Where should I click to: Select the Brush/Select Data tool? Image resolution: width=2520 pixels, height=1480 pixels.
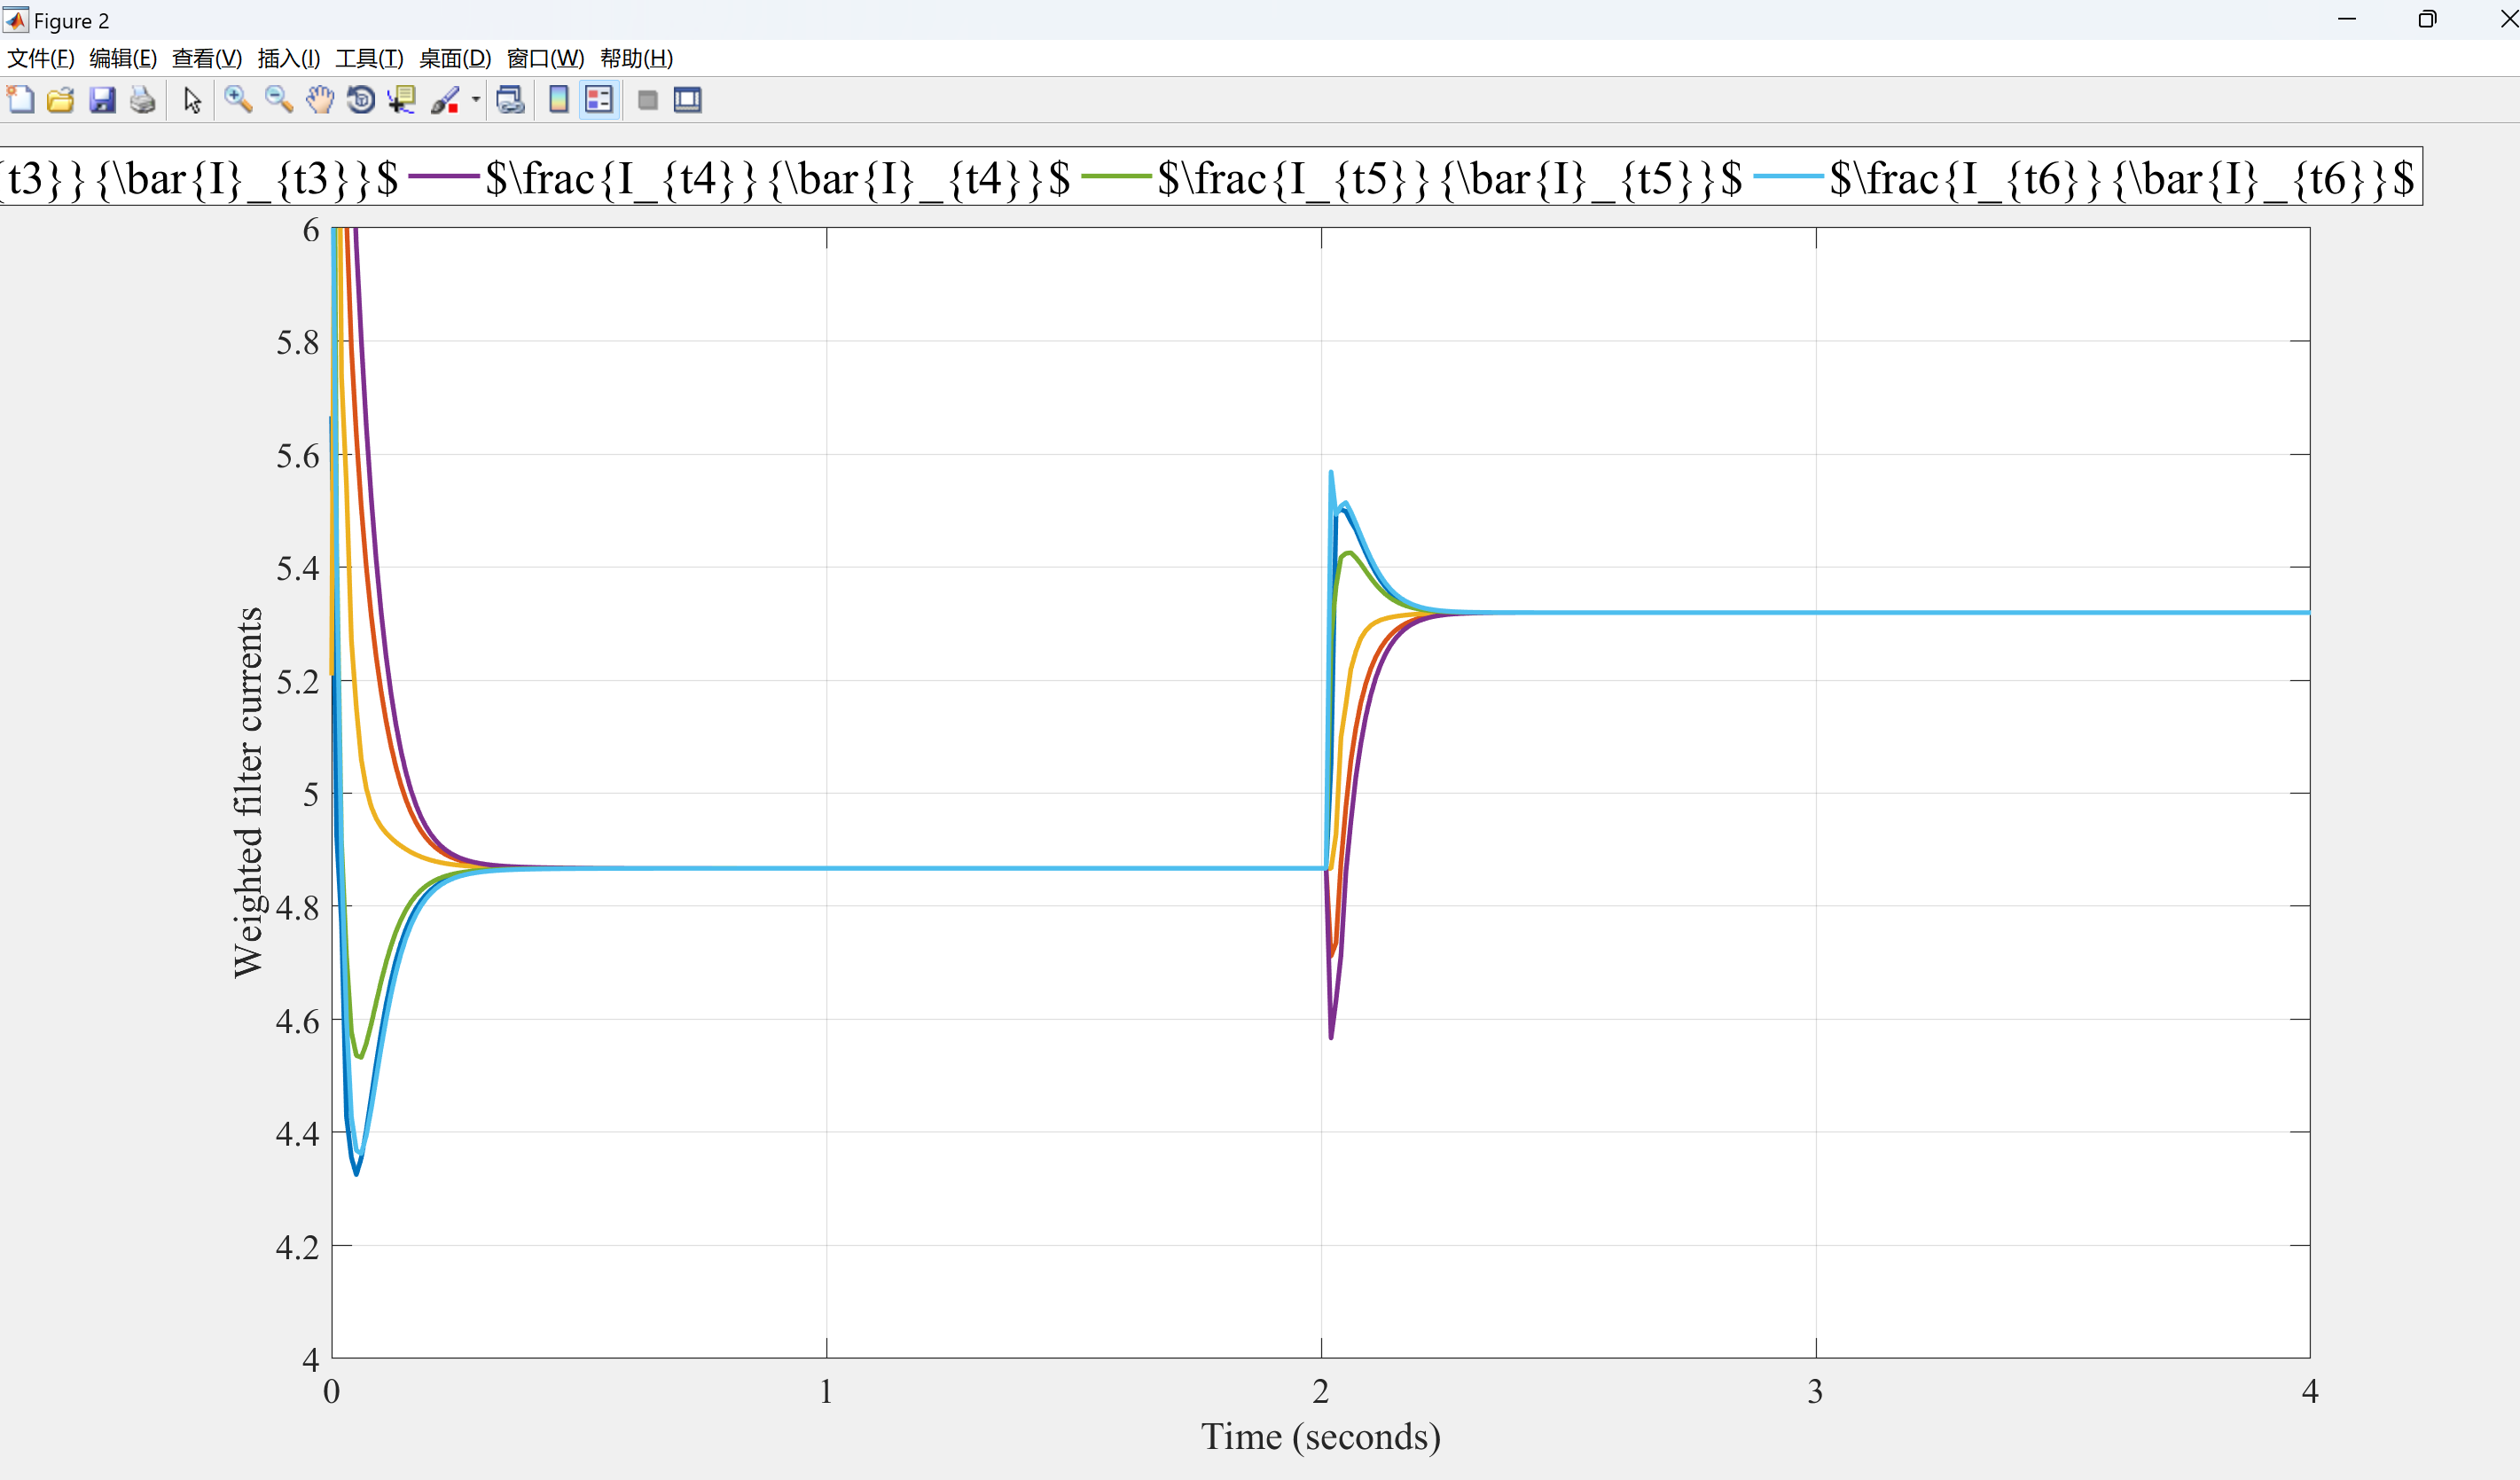[445, 100]
